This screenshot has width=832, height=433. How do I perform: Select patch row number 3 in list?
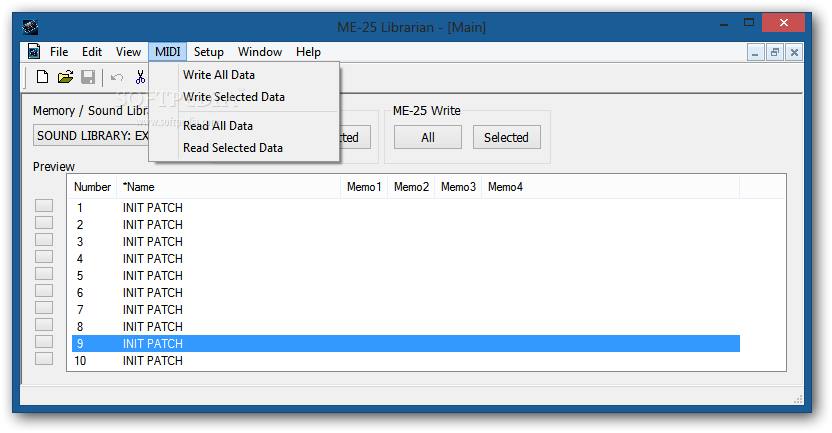click(x=152, y=242)
